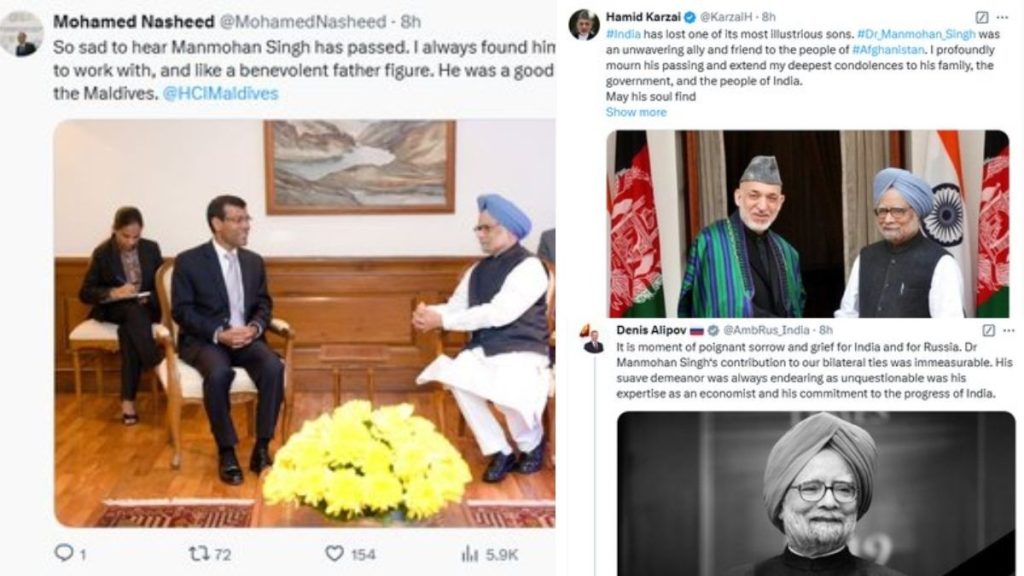Click the Grok icon on Alipov's tweet
Screen dimensions: 1024x576
pyautogui.click(x=989, y=330)
